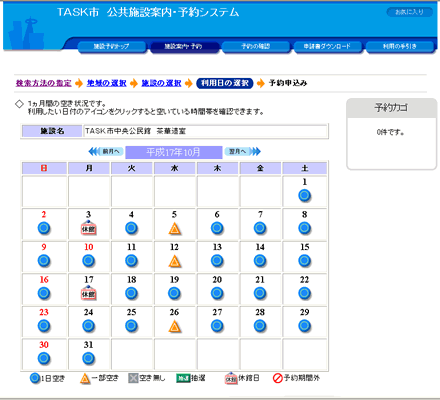Click the blue circle for October 29
Viewport: 440px width, 400px height.
tap(304, 326)
